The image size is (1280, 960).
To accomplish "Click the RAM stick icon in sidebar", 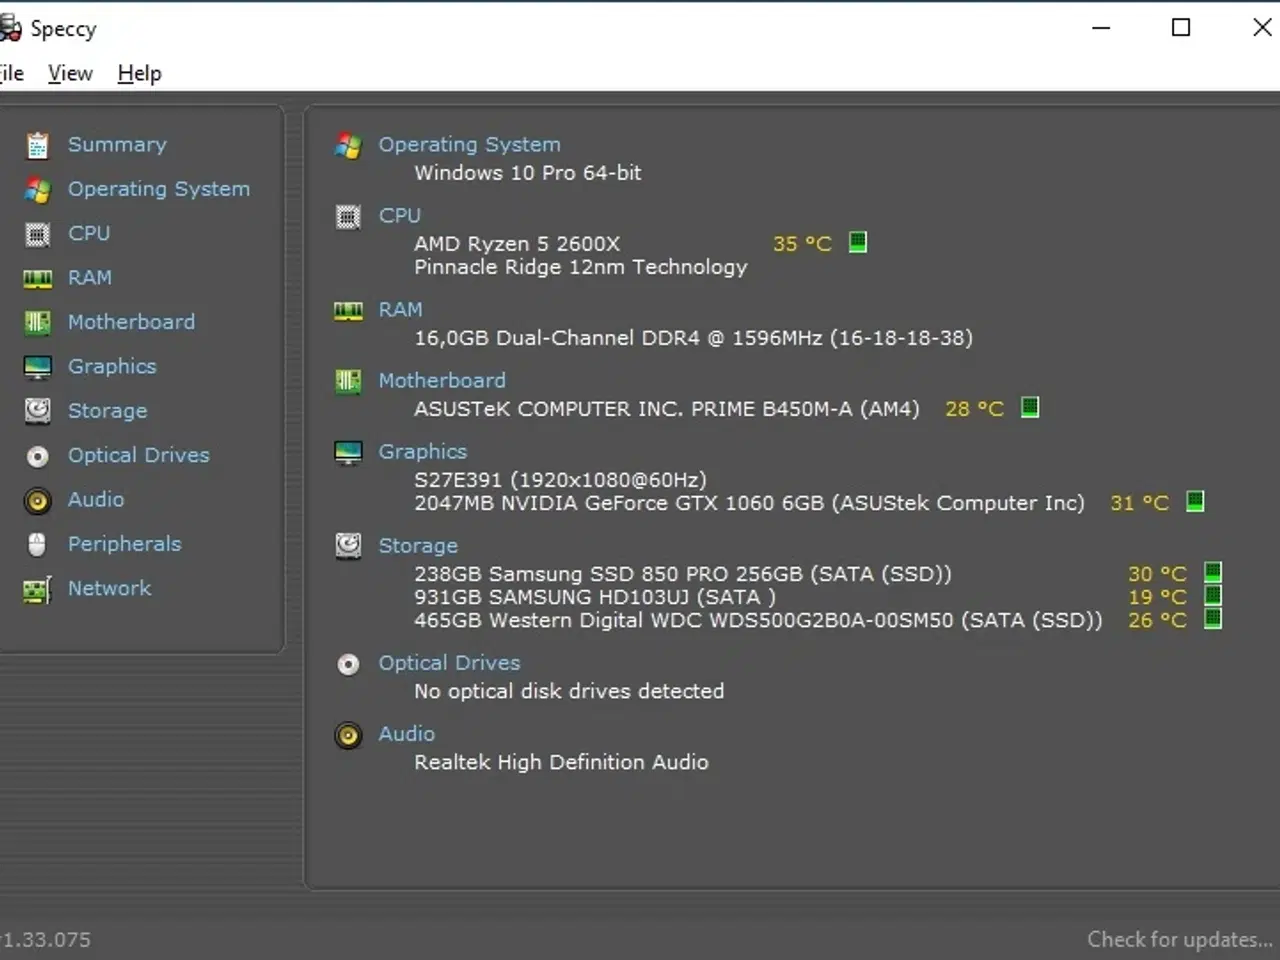I will point(37,279).
